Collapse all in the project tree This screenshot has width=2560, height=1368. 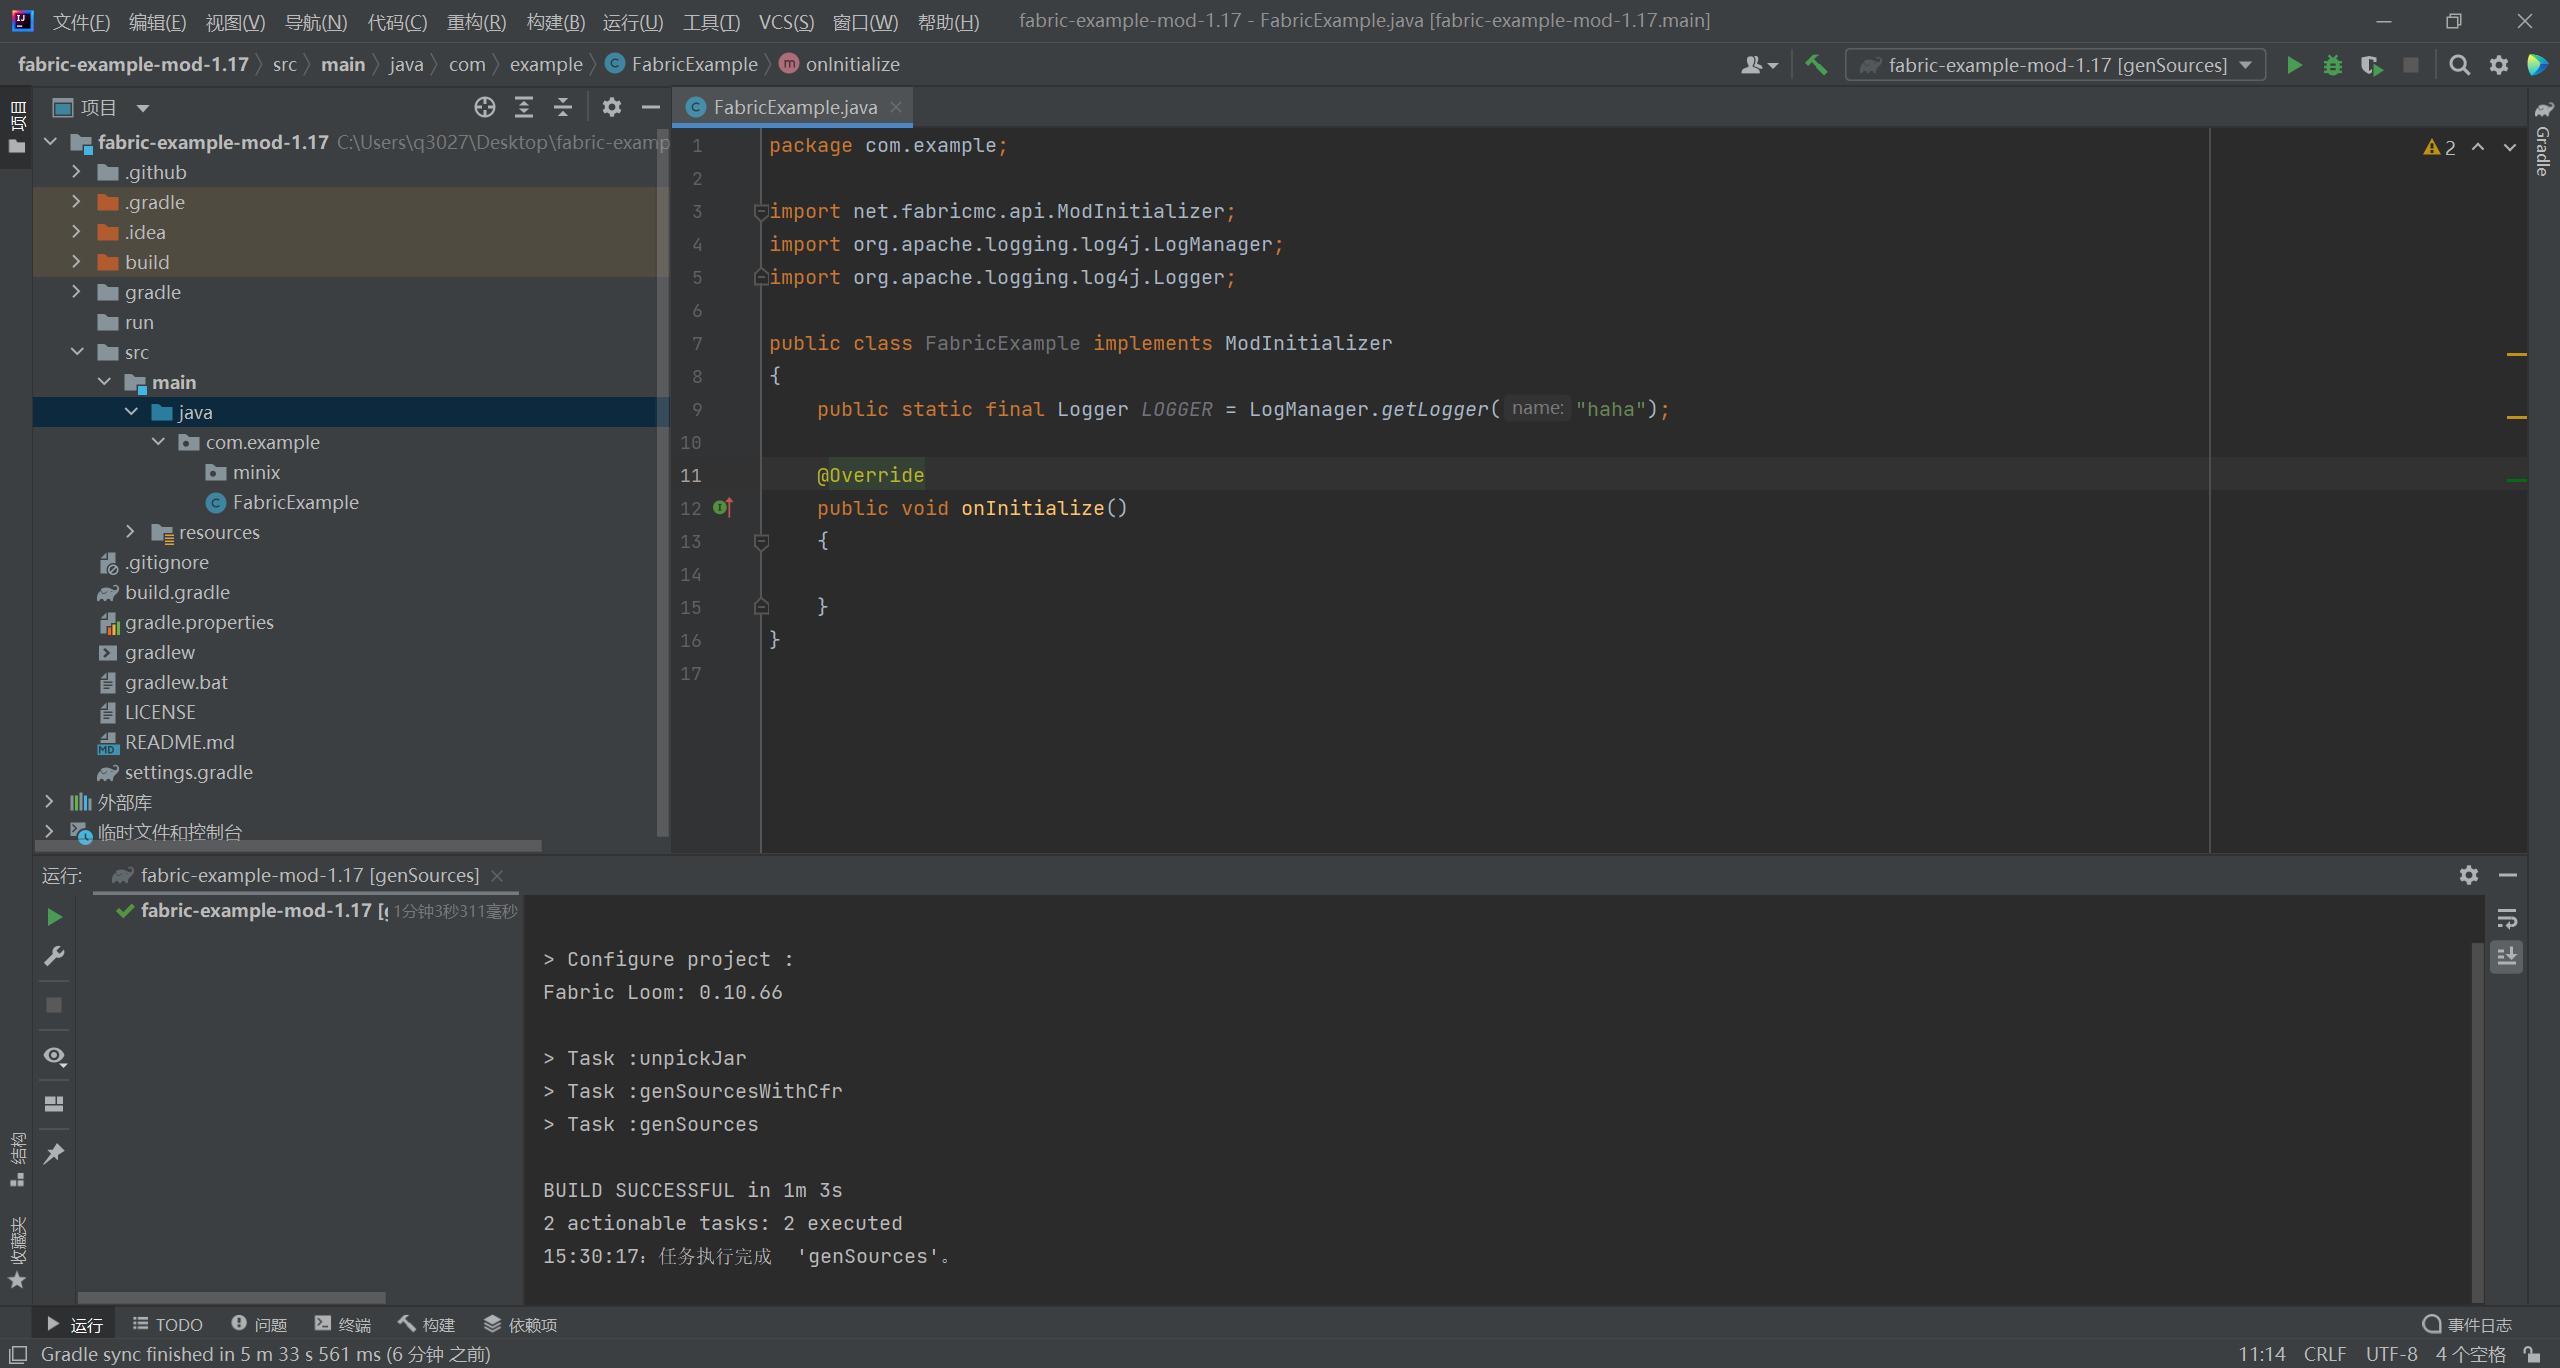coord(563,107)
